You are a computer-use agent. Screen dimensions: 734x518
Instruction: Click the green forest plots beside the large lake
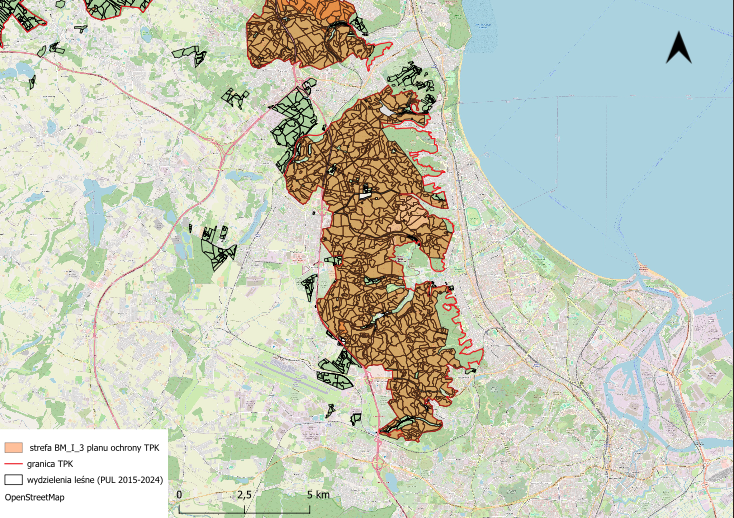coord(214,244)
